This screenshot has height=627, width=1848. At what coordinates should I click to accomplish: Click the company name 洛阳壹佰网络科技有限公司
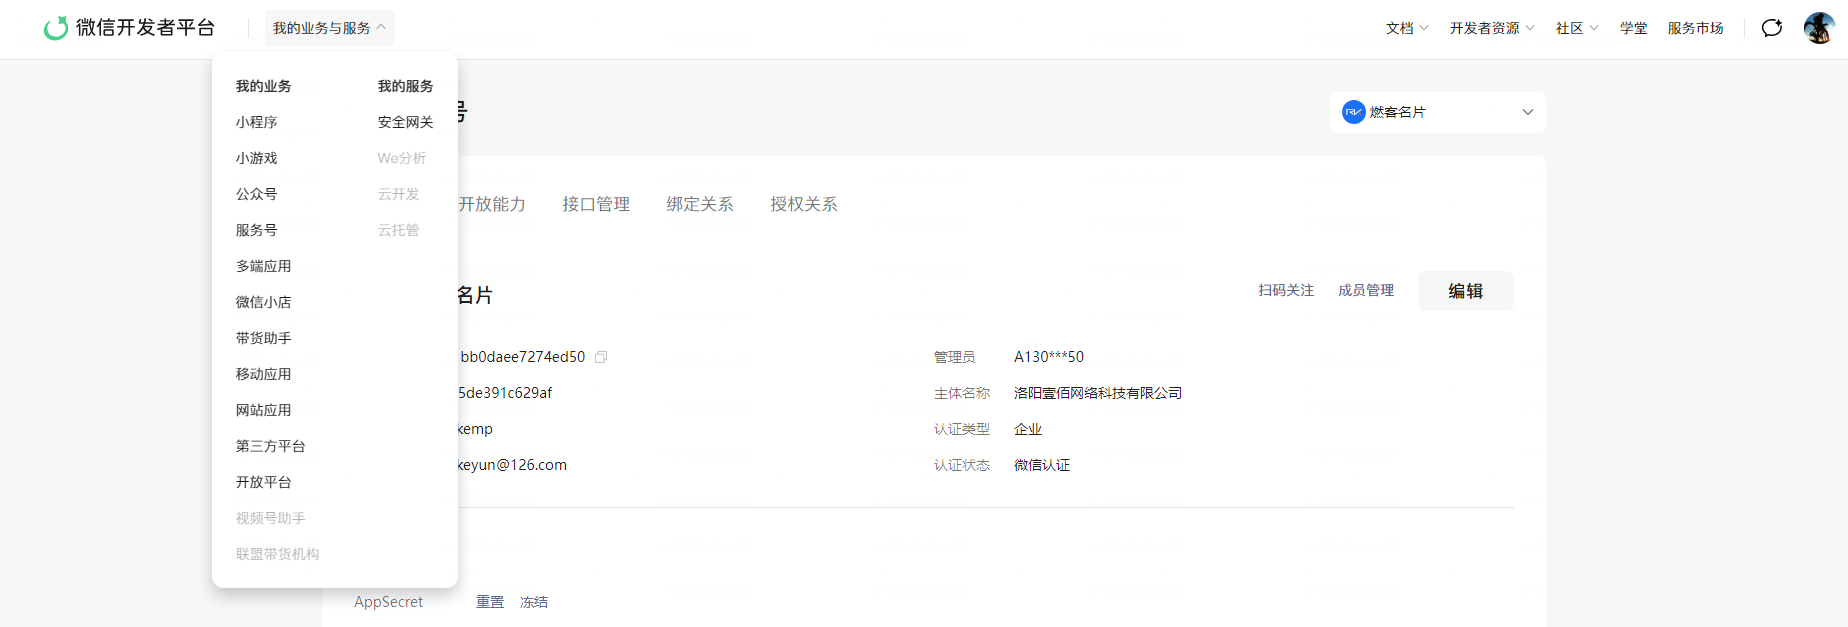(1098, 393)
